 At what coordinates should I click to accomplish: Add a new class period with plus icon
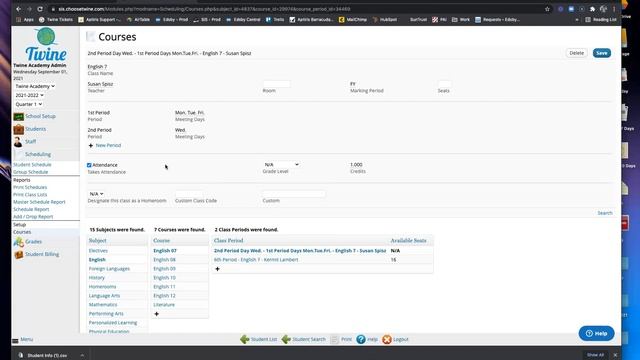[x=217, y=269]
